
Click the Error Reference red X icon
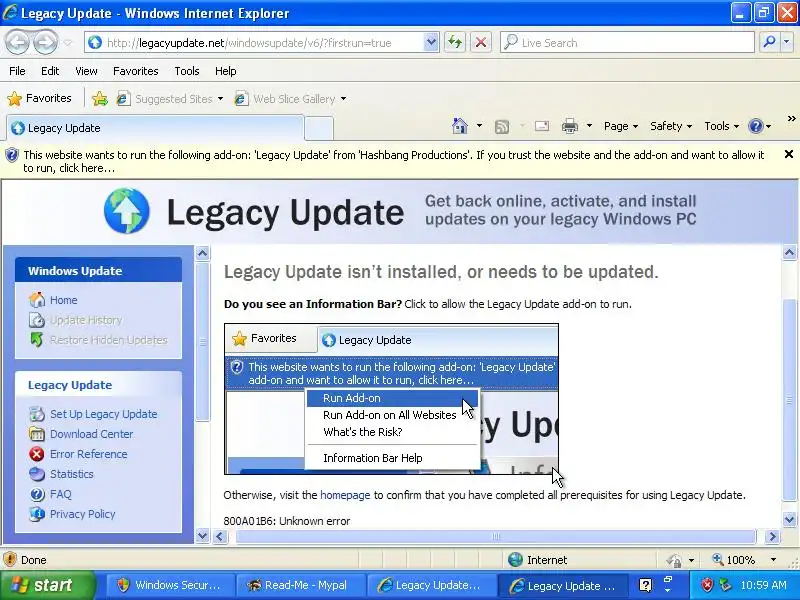click(x=37, y=454)
